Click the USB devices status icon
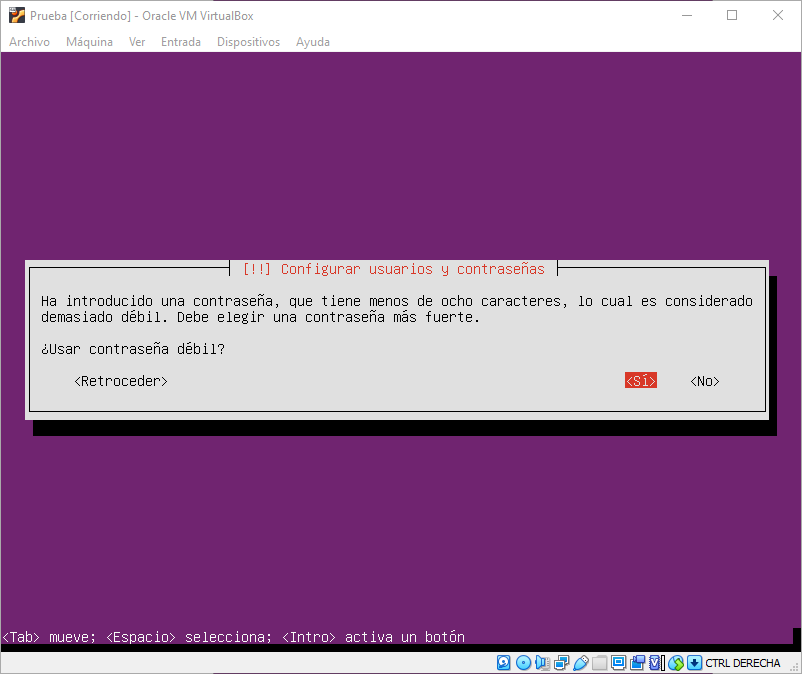The image size is (802, 674). [x=580, y=663]
